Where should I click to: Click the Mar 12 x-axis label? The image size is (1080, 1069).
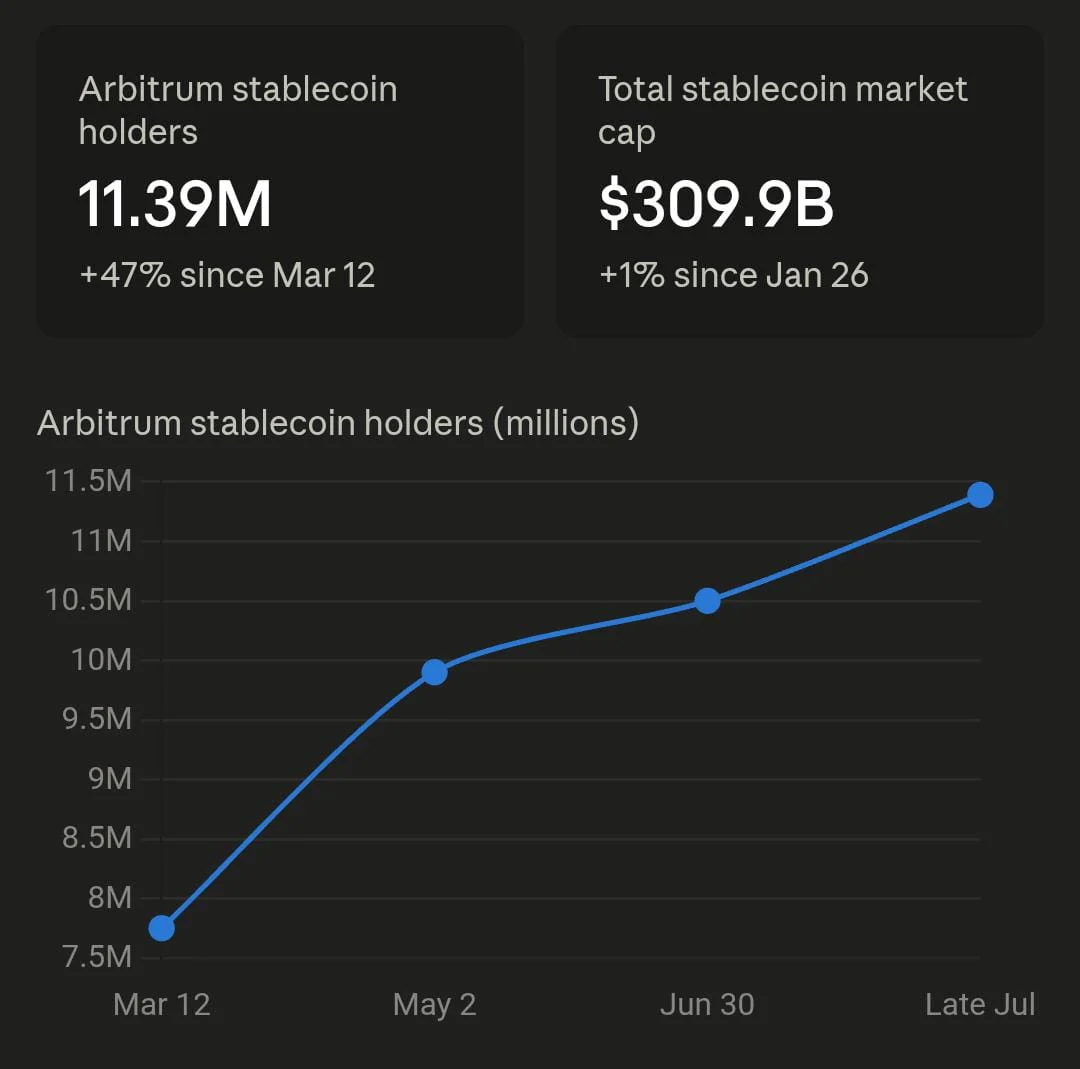click(x=162, y=1004)
